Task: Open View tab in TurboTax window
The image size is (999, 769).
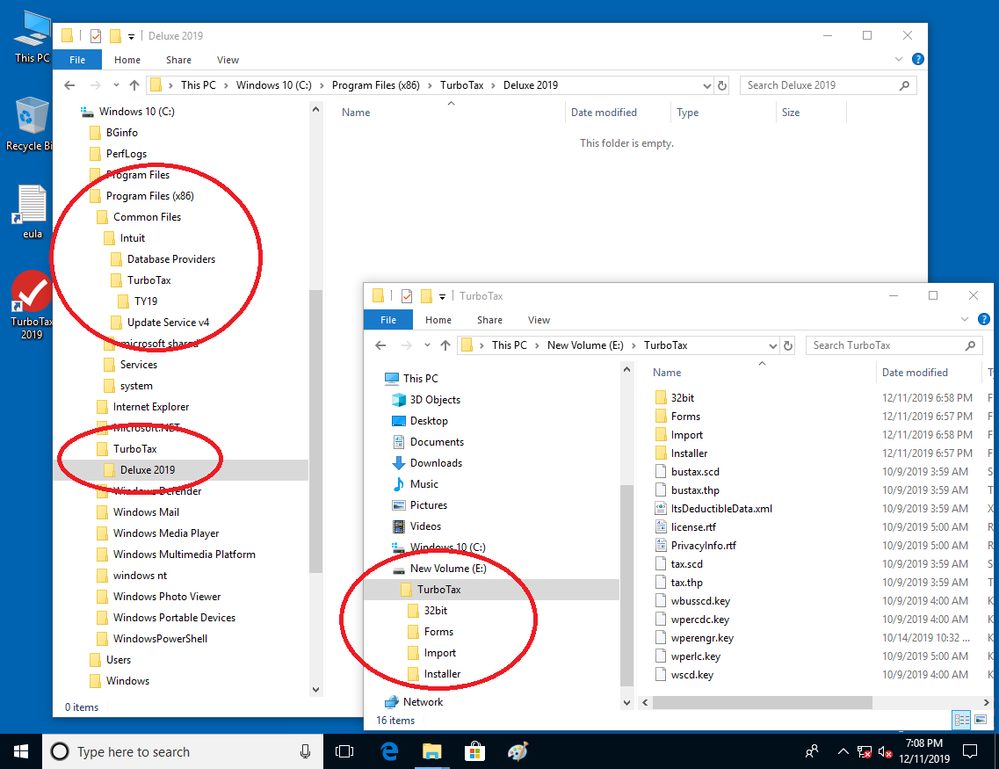Action: 538,320
